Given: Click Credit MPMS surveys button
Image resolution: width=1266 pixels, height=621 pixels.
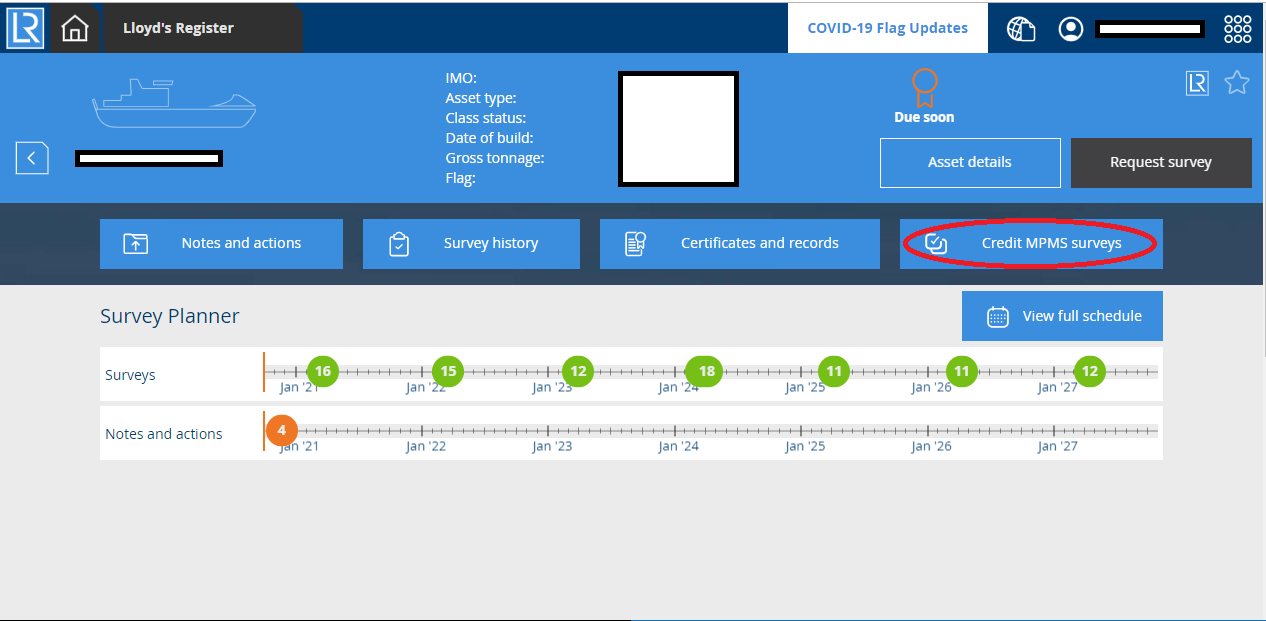Looking at the screenshot, I should [x=1031, y=243].
